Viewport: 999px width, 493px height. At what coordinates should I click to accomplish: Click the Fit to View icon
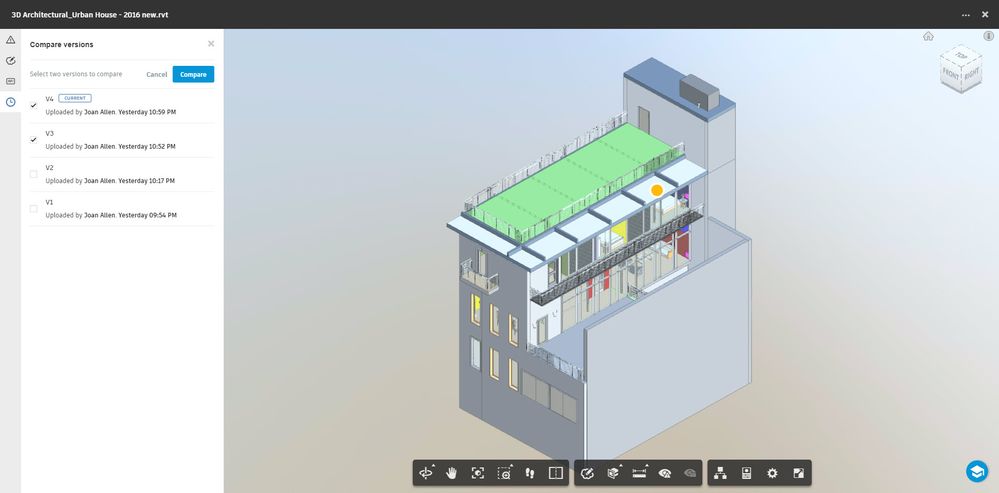tap(478, 473)
